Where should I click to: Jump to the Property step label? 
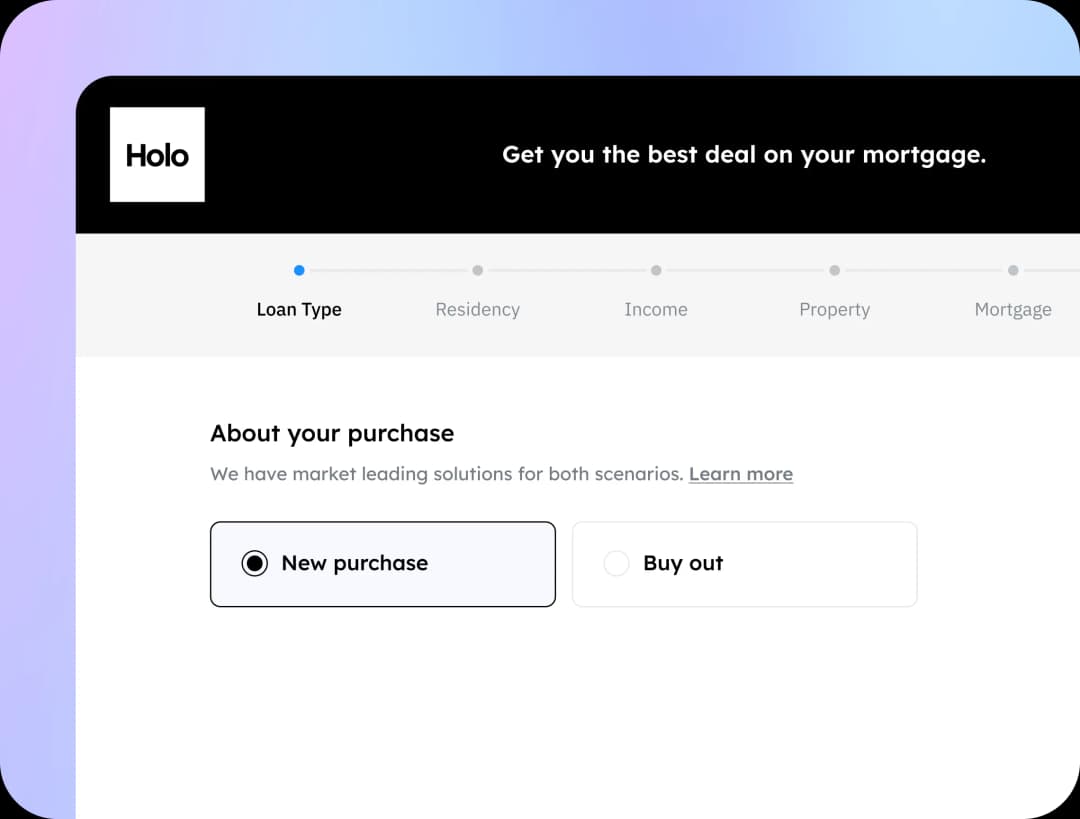pyautogui.click(x=835, y=310)
